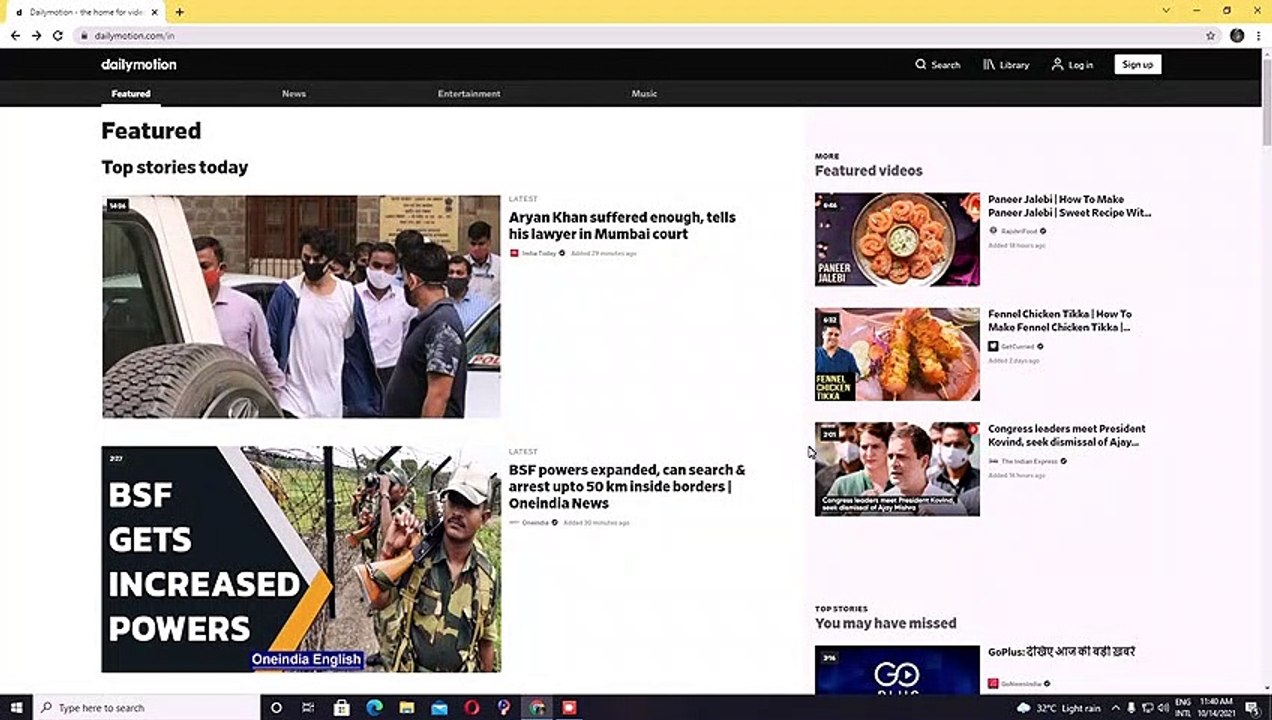1272x720 pixels.
Task: Open Chrome three-dot menu
Action: pos(1258,35)
